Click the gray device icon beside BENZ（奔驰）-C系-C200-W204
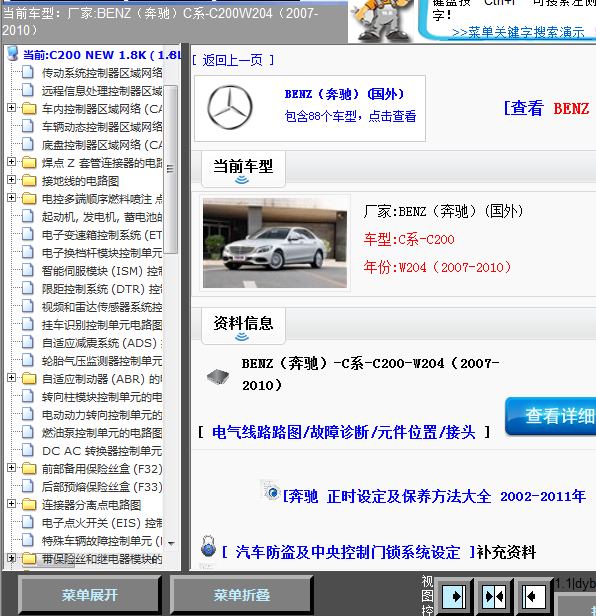 click(x=218, y=377)
